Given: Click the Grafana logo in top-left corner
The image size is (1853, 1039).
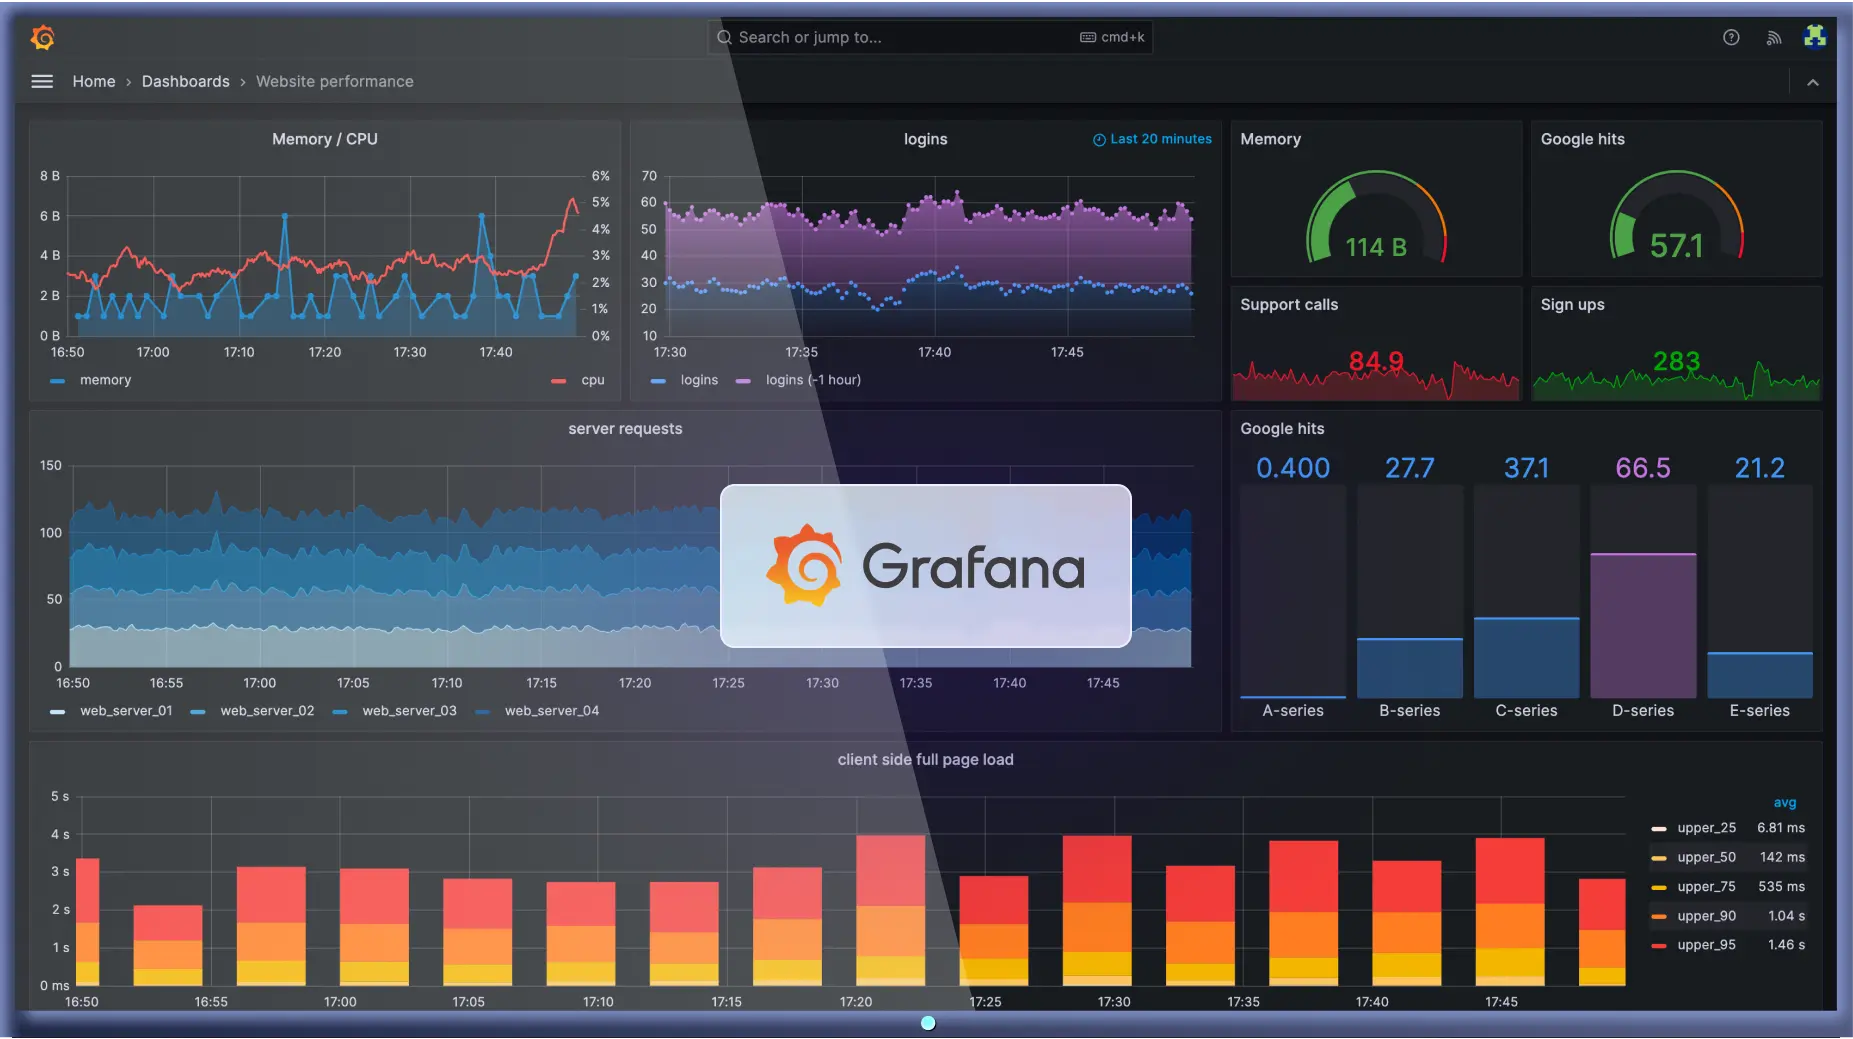Looking at the screenshot, I should click(42, 38).
